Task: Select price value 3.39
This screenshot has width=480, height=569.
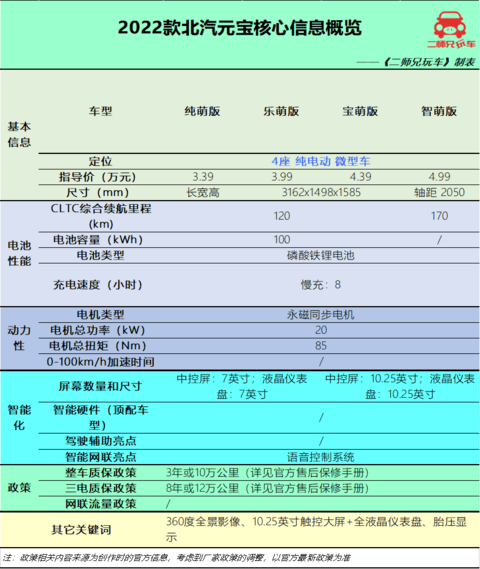Action: coord(203,177)
